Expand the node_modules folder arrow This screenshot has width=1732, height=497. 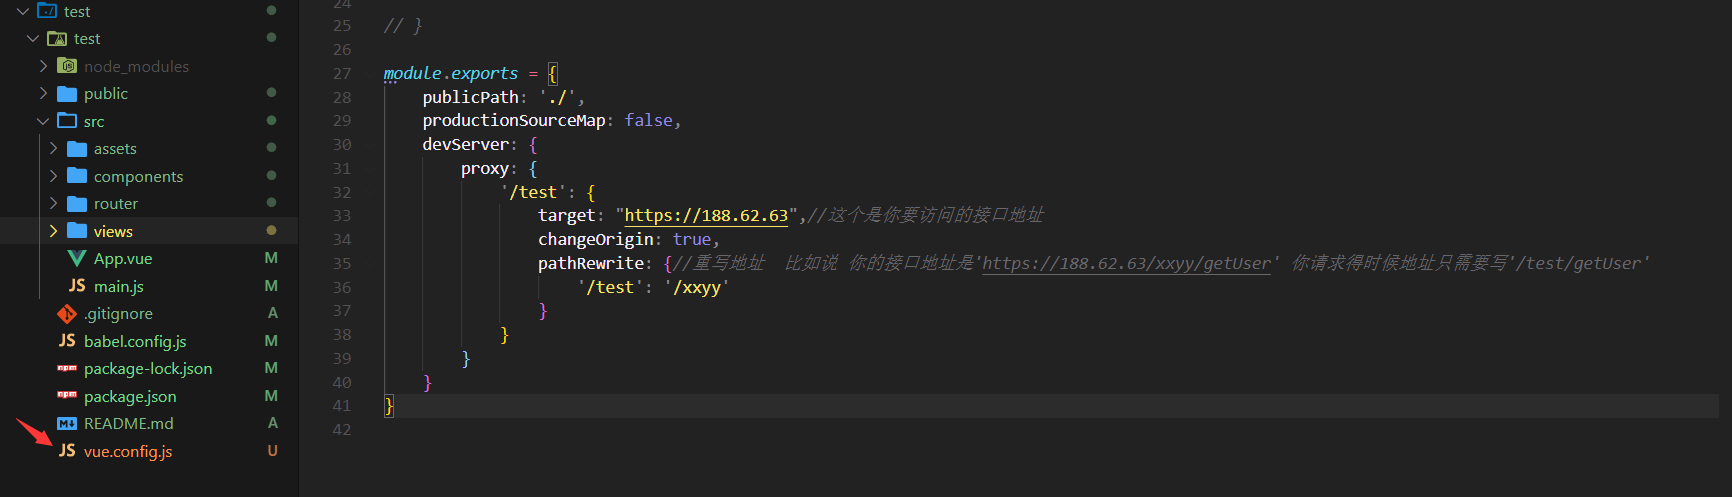click(x=43, y=66)
